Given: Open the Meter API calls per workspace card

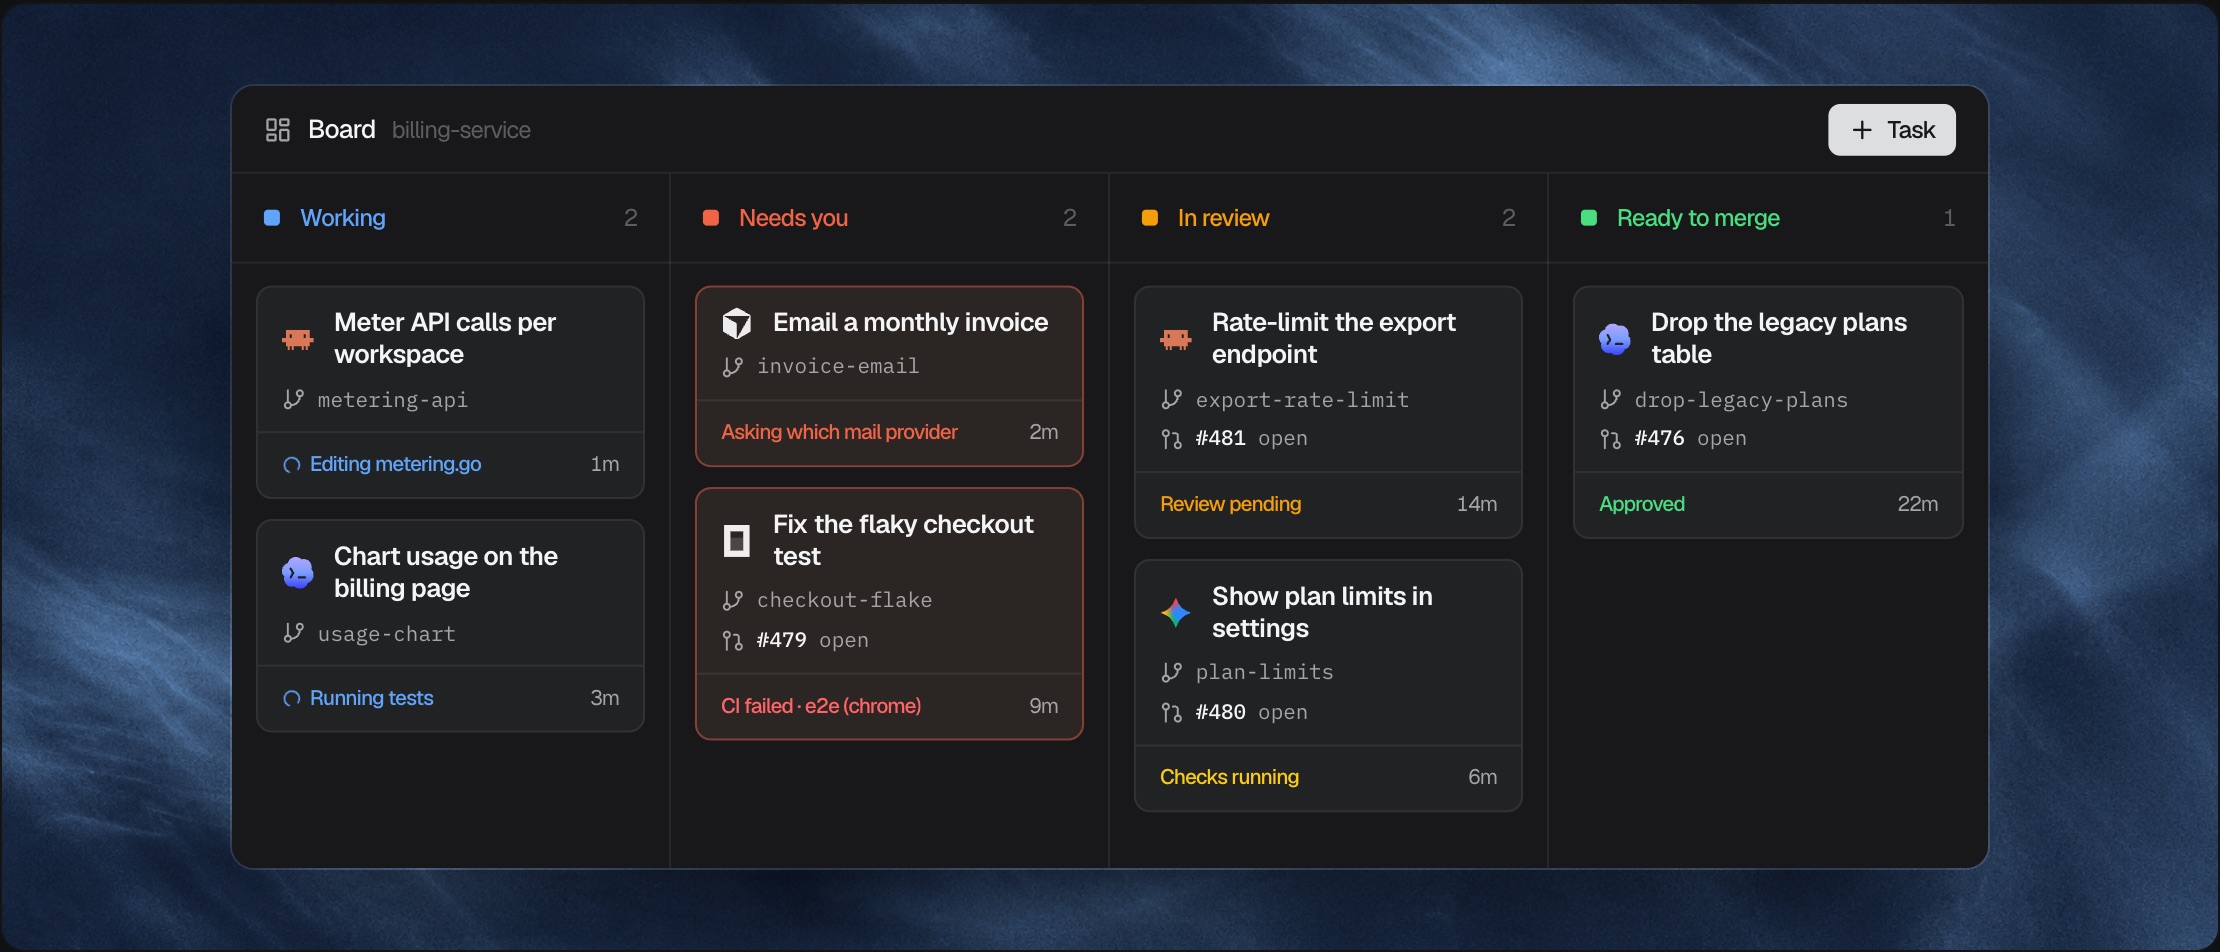Looking at the screenshot, I should point(450,392).
